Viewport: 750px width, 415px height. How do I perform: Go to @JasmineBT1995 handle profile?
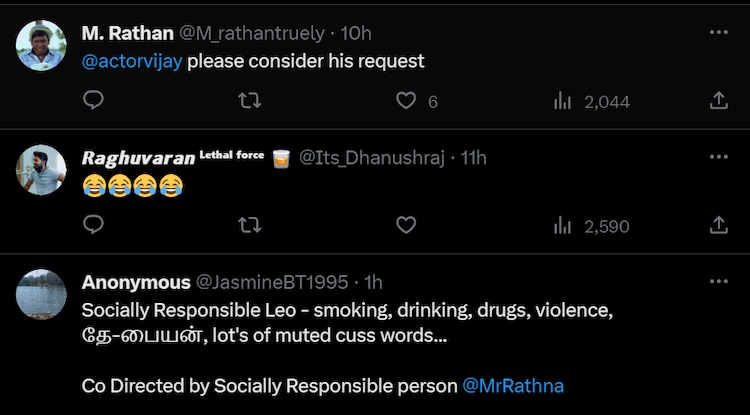click(x=274, y=283)
